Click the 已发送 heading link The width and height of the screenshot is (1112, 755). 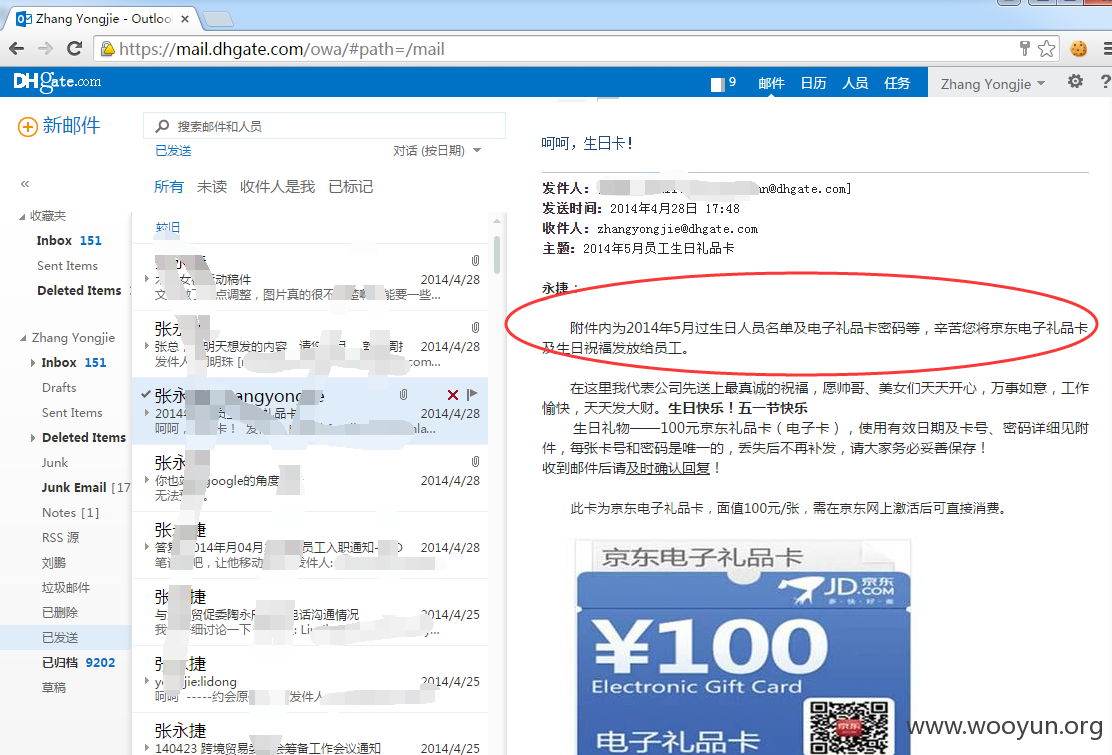tap(173, 150)
